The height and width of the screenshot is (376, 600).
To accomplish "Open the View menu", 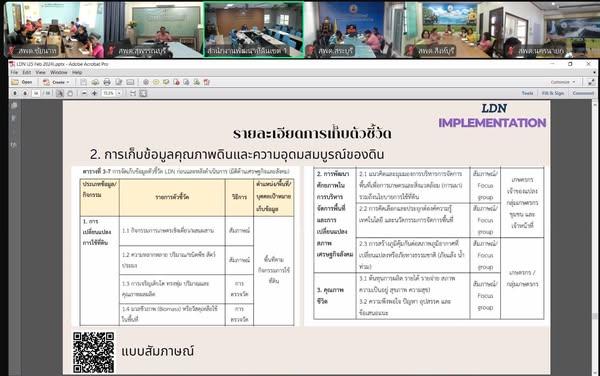I will [41, 72].
